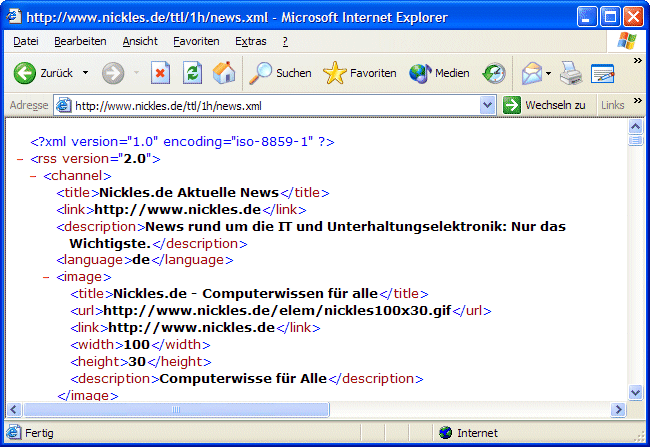
Task: Open the Zurück history dropdown arrow
Action: (85, 73)
